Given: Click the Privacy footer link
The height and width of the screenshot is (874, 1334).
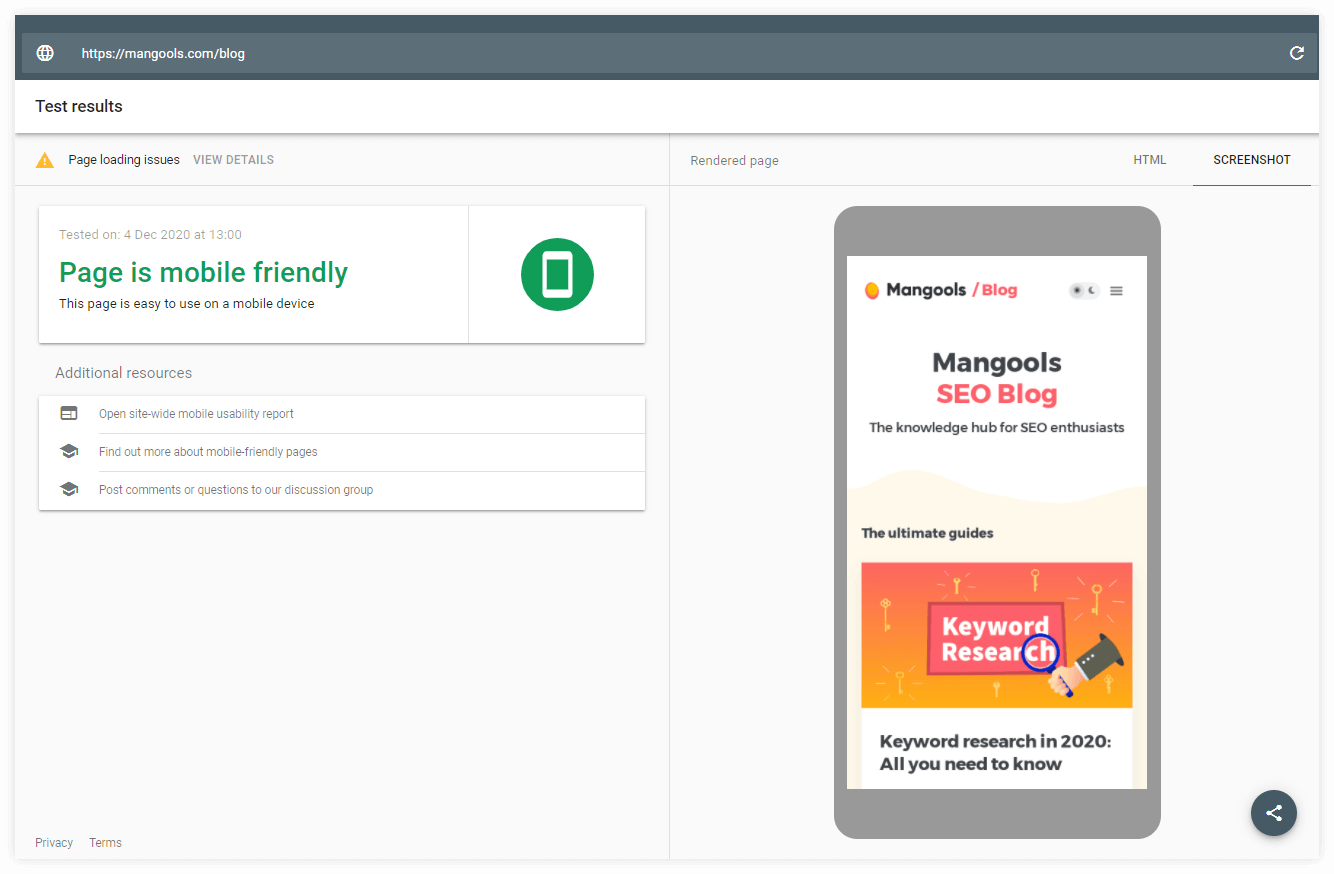Looking at the screenshot, I should 54,843.
